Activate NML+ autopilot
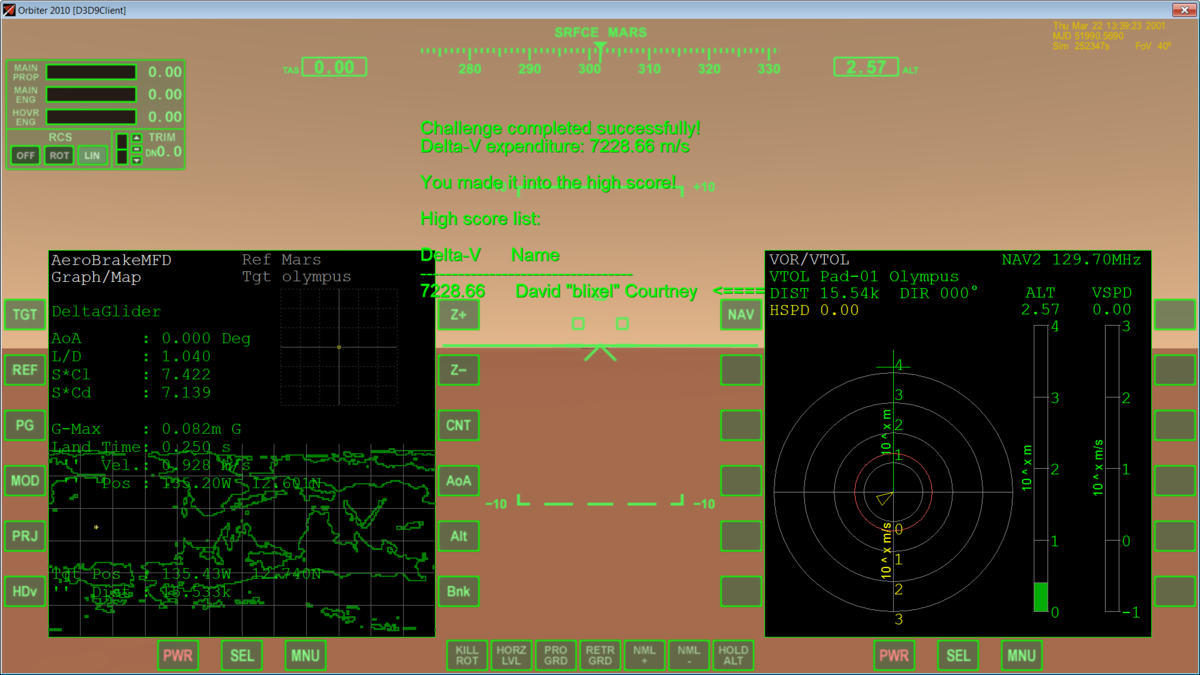The height and width of the screenshot is (675, 1200). (644, 655)
